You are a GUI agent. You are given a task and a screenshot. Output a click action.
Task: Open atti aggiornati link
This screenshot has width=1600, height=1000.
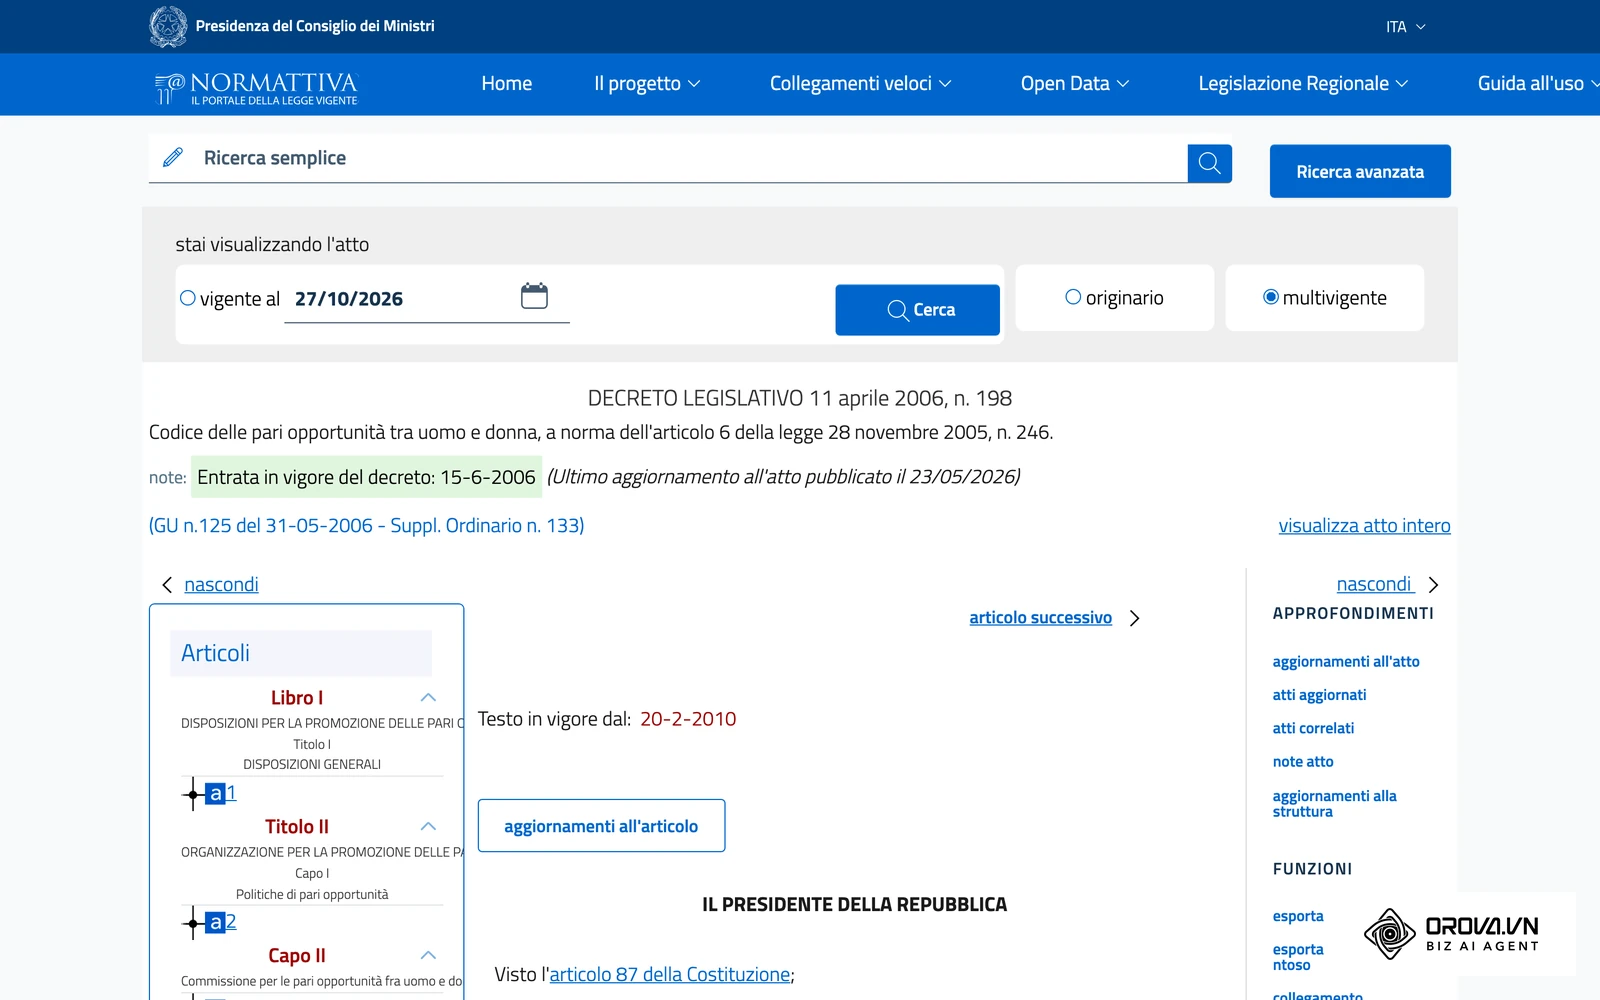1319,695
